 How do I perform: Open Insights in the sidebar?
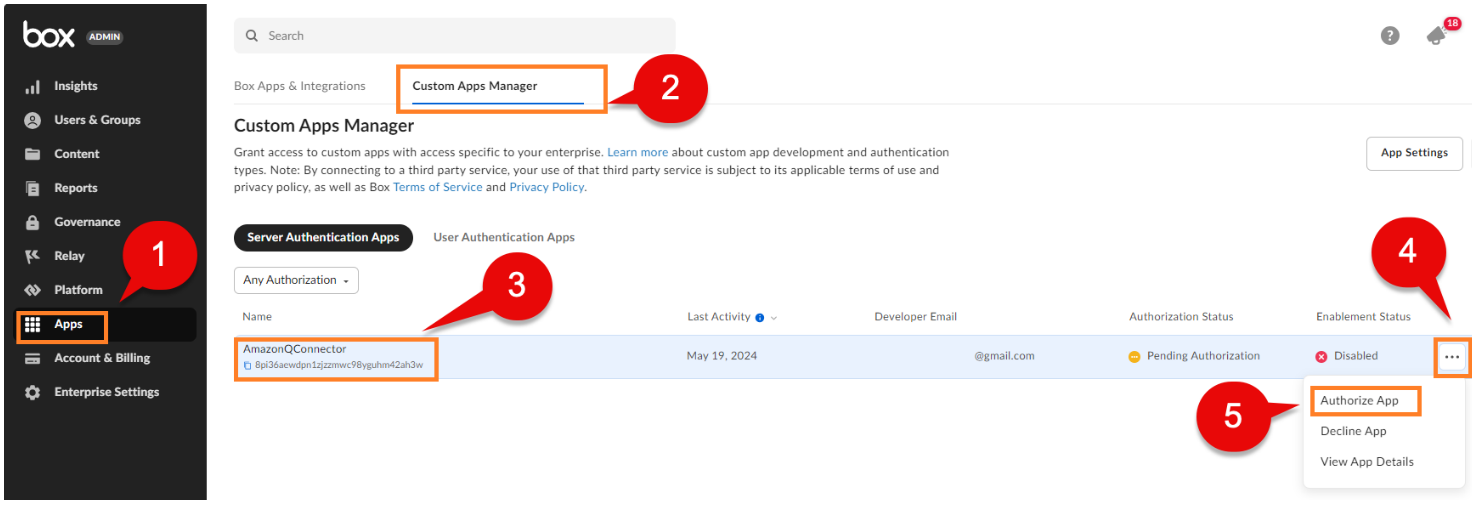click(75, 86)
